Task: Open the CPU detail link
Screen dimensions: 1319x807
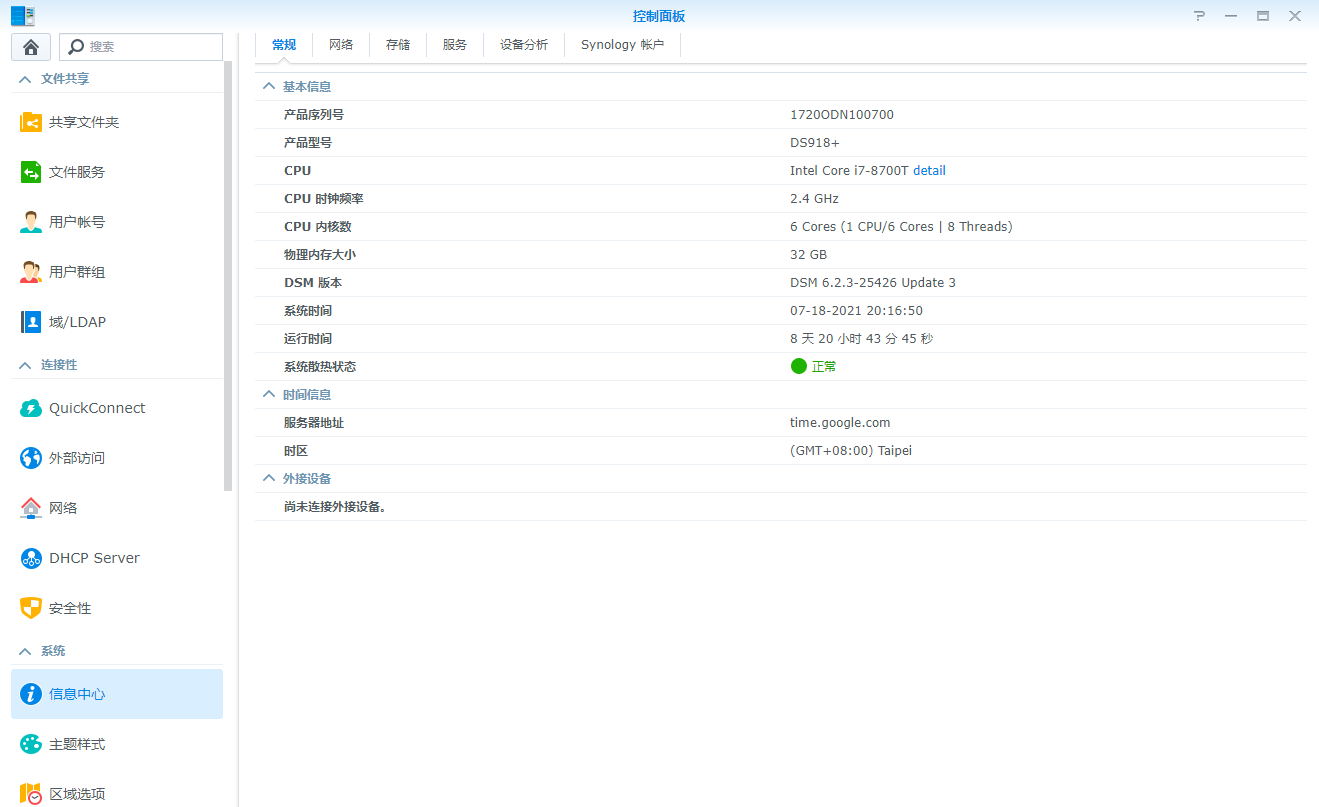Action: (929, 171)
